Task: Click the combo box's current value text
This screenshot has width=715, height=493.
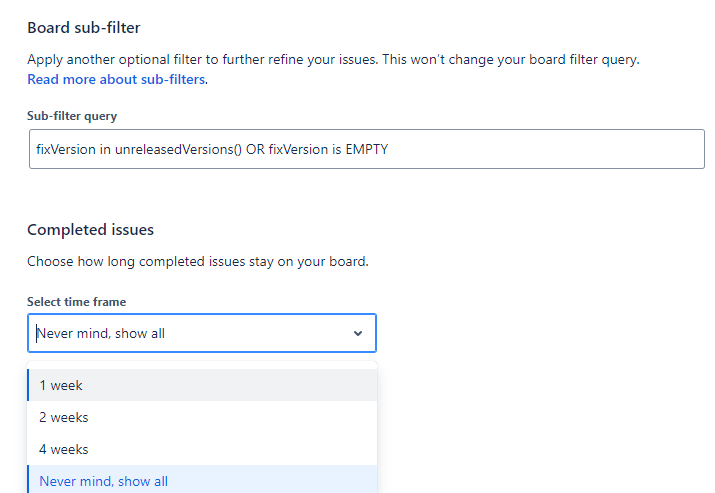Action: tap(100, 334)
